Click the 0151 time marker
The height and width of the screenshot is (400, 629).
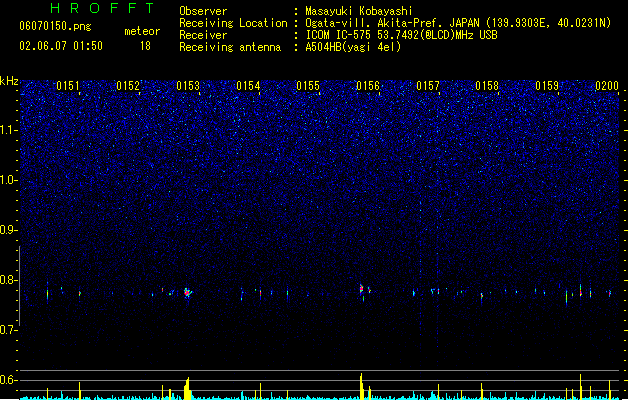(x=68, y=86)
